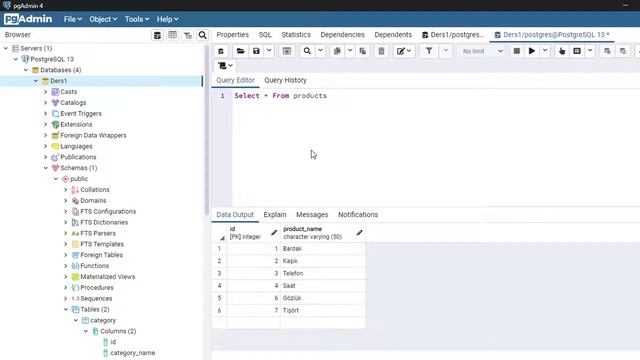
Task: Expand the Casts tree node
Action: click(x=46, y=92)
